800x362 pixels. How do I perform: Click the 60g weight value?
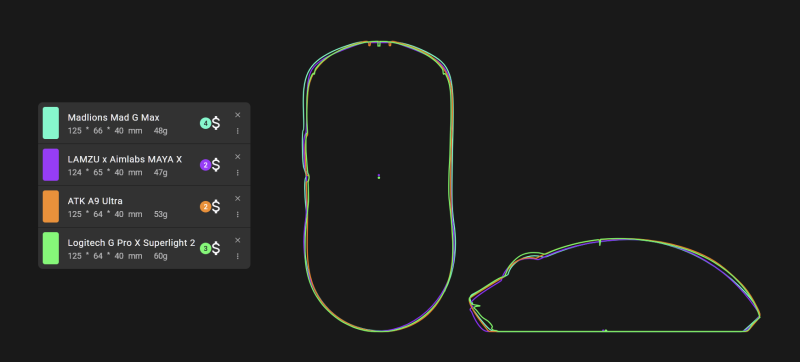tap(161, 256)
